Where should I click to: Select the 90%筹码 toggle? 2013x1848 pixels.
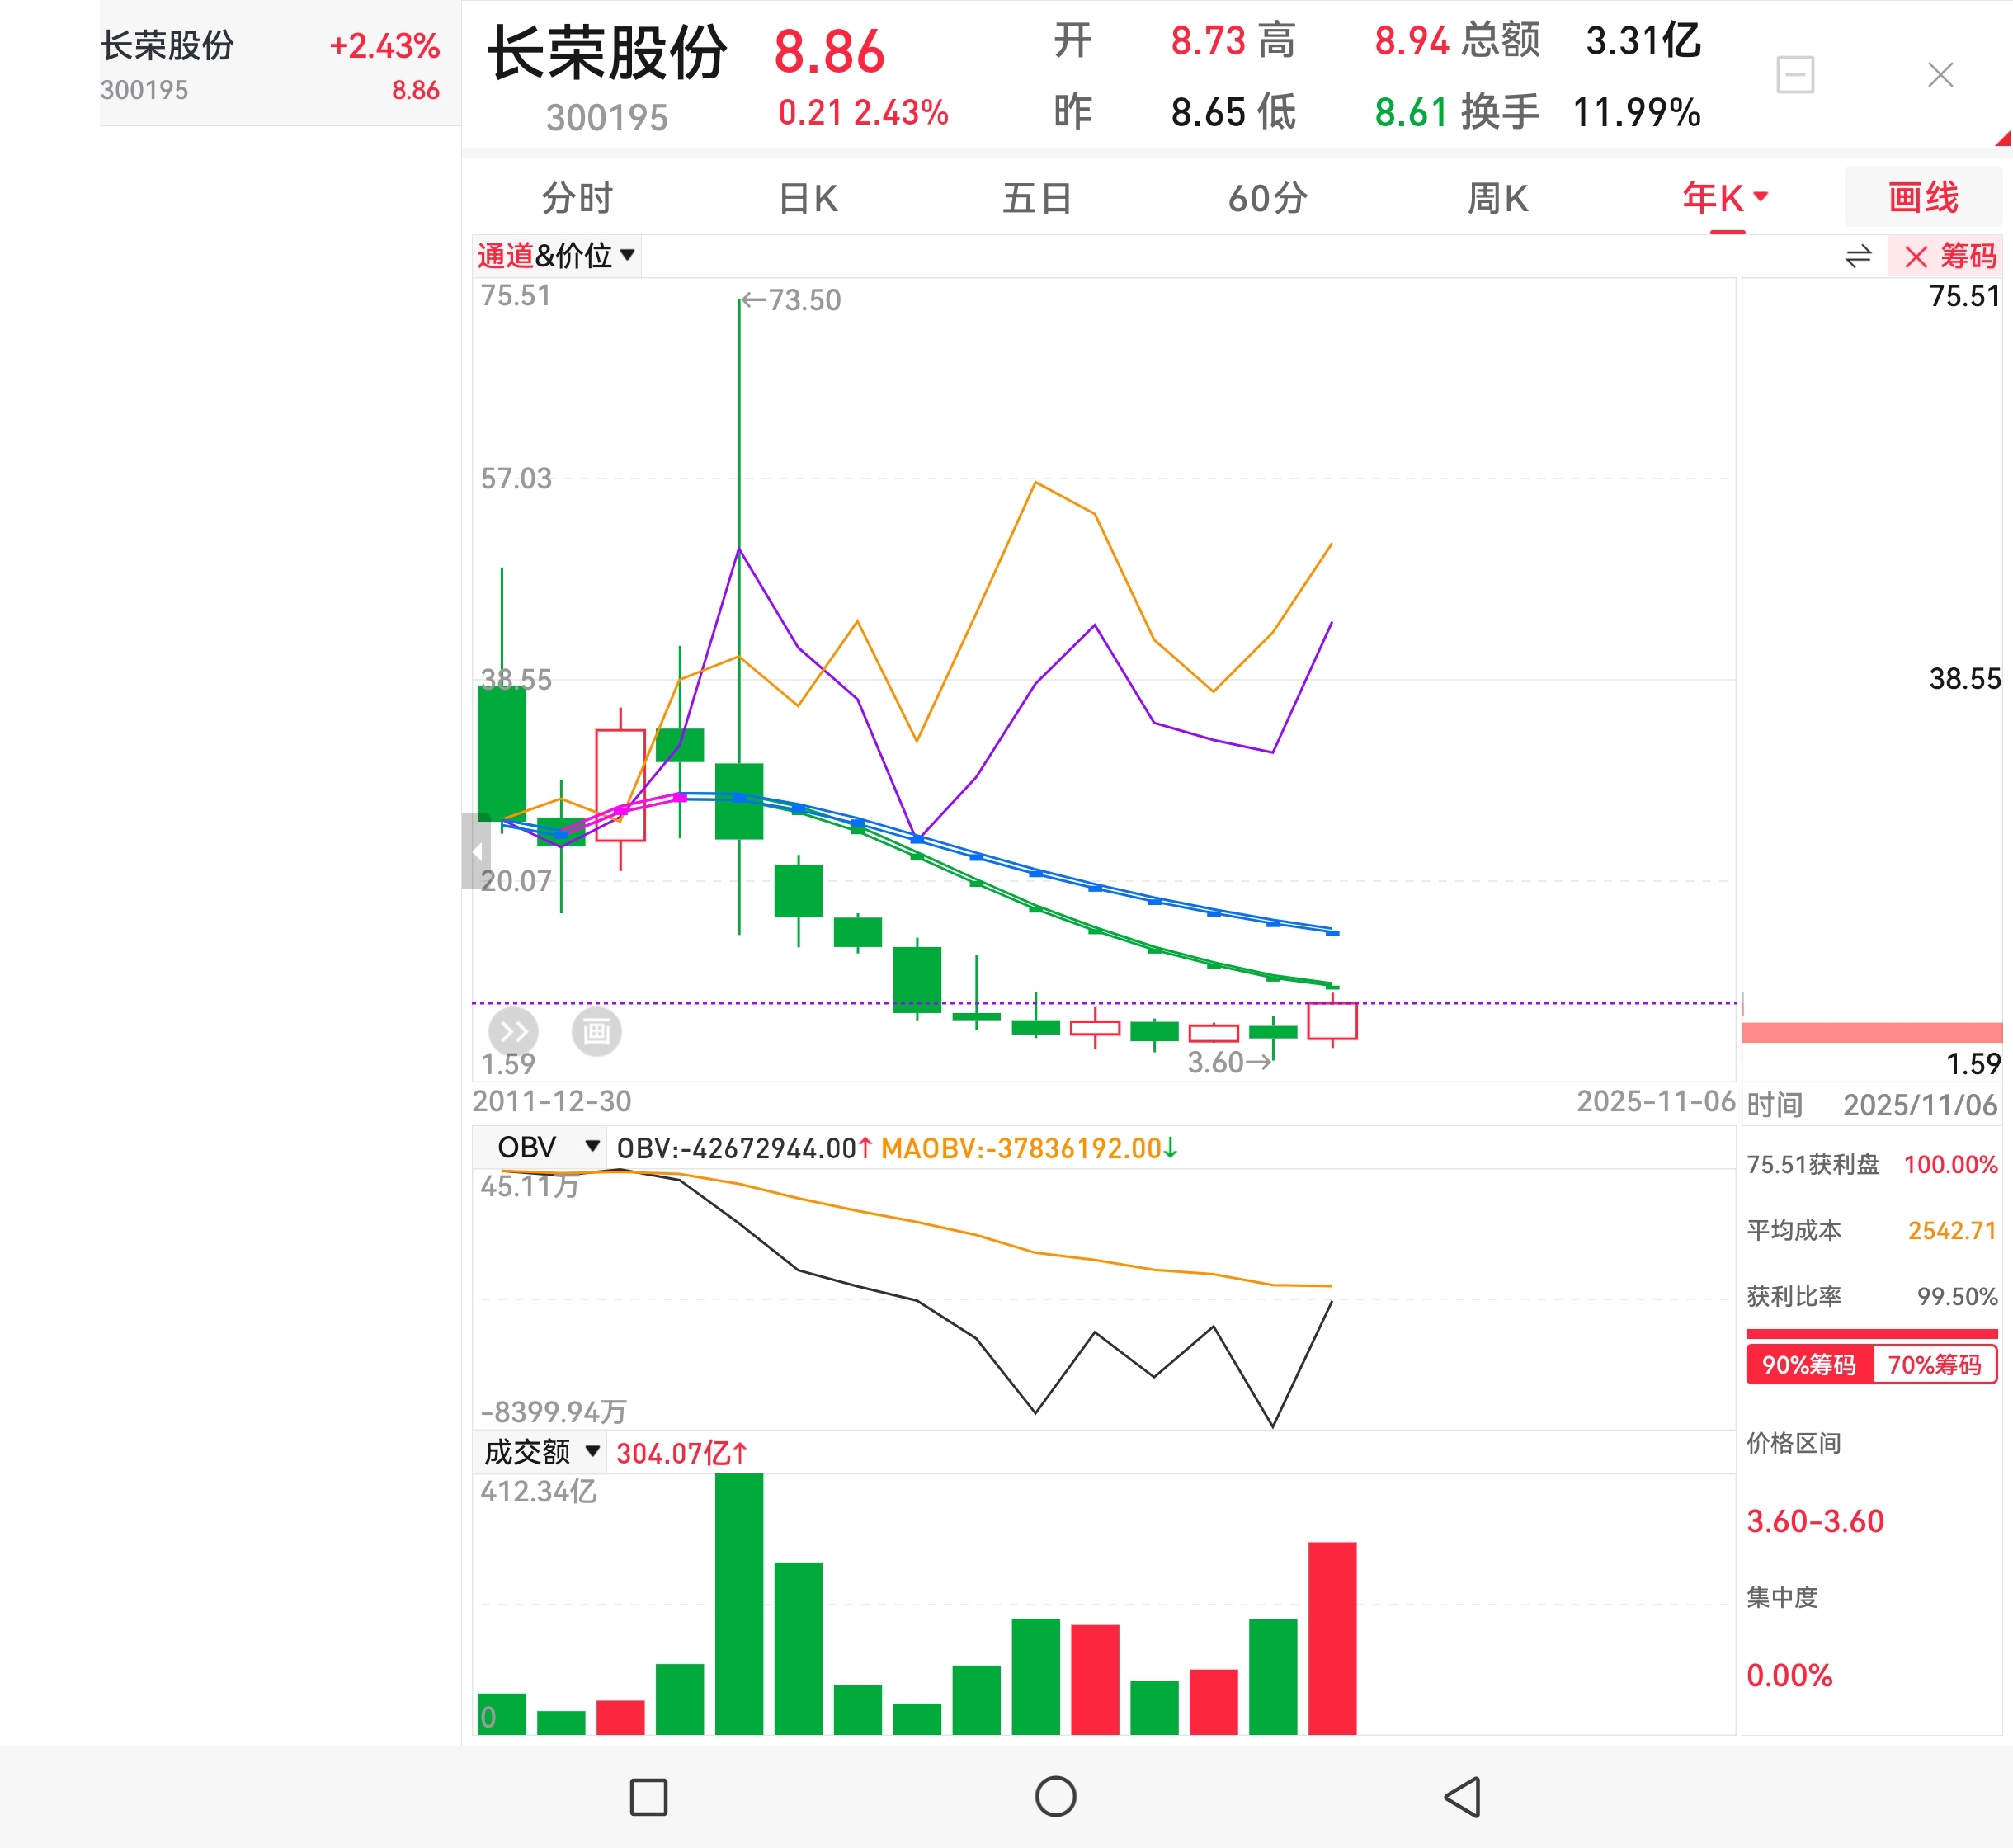pos(1808,1365)
